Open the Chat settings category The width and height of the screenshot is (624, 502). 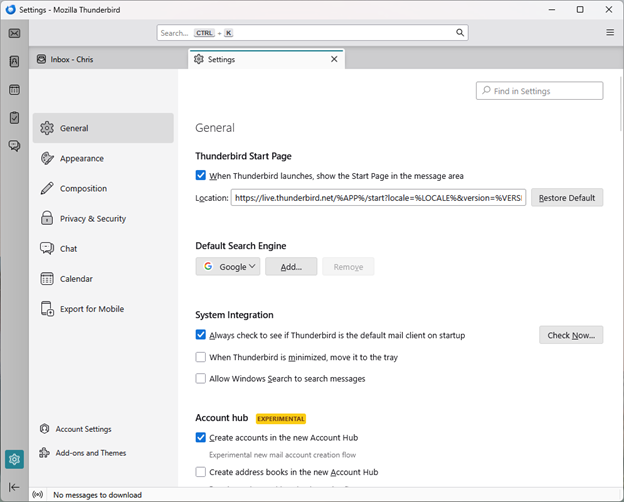point(103,249)
